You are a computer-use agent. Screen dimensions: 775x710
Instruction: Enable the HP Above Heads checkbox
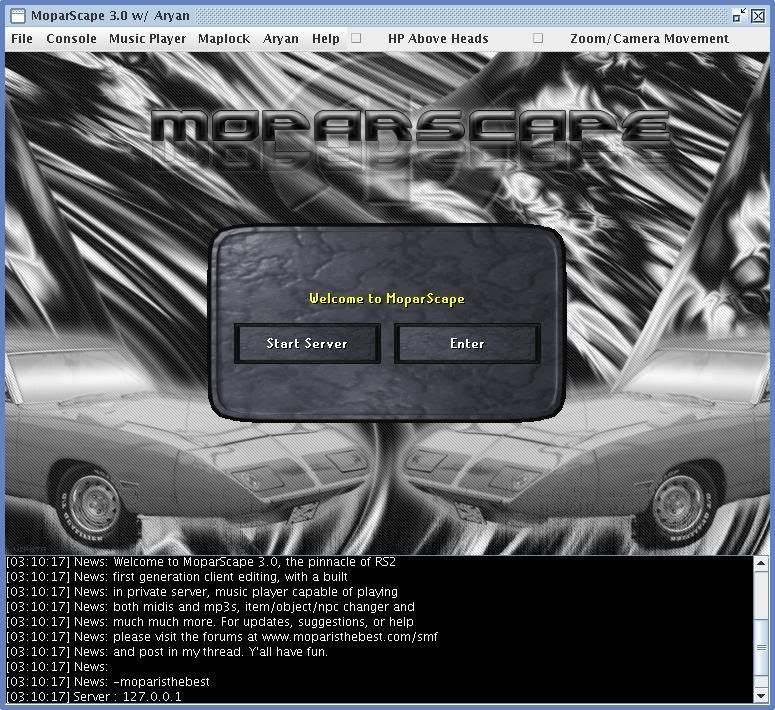coord(356,39)
